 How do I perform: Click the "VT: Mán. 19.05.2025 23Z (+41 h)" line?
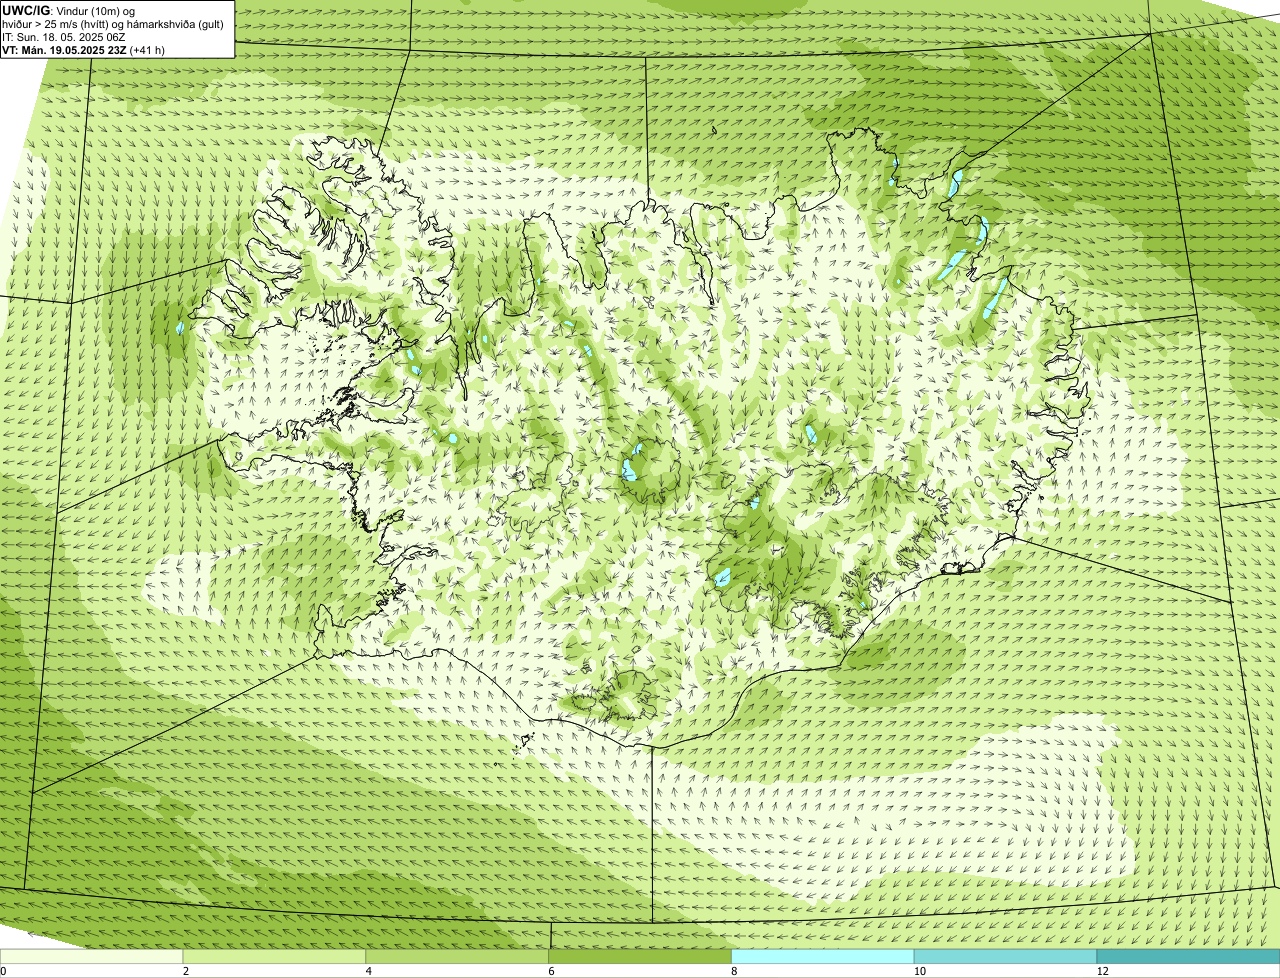pyautogui.click(x=83, y=50)
